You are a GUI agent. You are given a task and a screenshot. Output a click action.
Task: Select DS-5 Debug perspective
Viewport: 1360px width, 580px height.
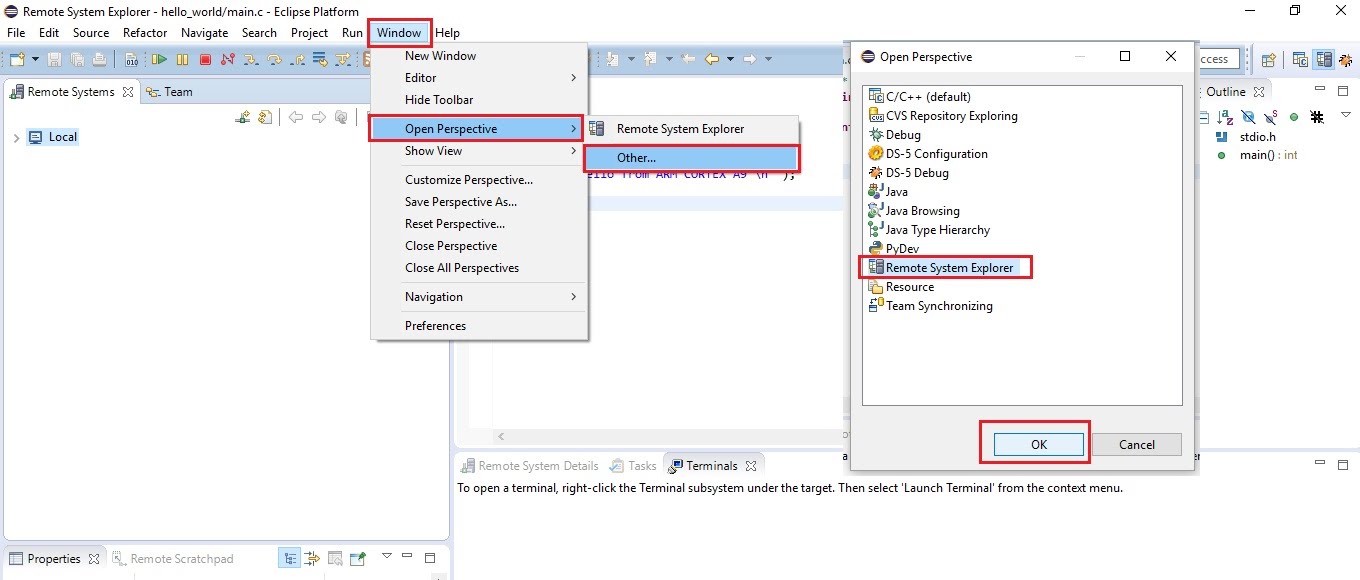(x=908, y=173)
